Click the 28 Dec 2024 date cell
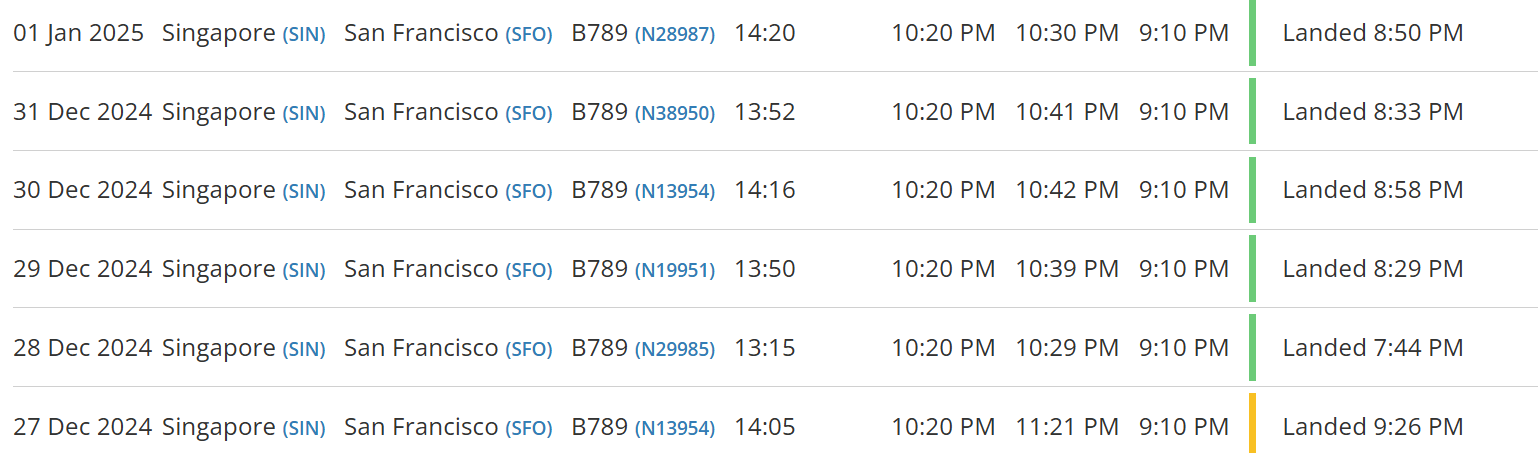Viewport: 1538px width, 453px height. (82, 348)
